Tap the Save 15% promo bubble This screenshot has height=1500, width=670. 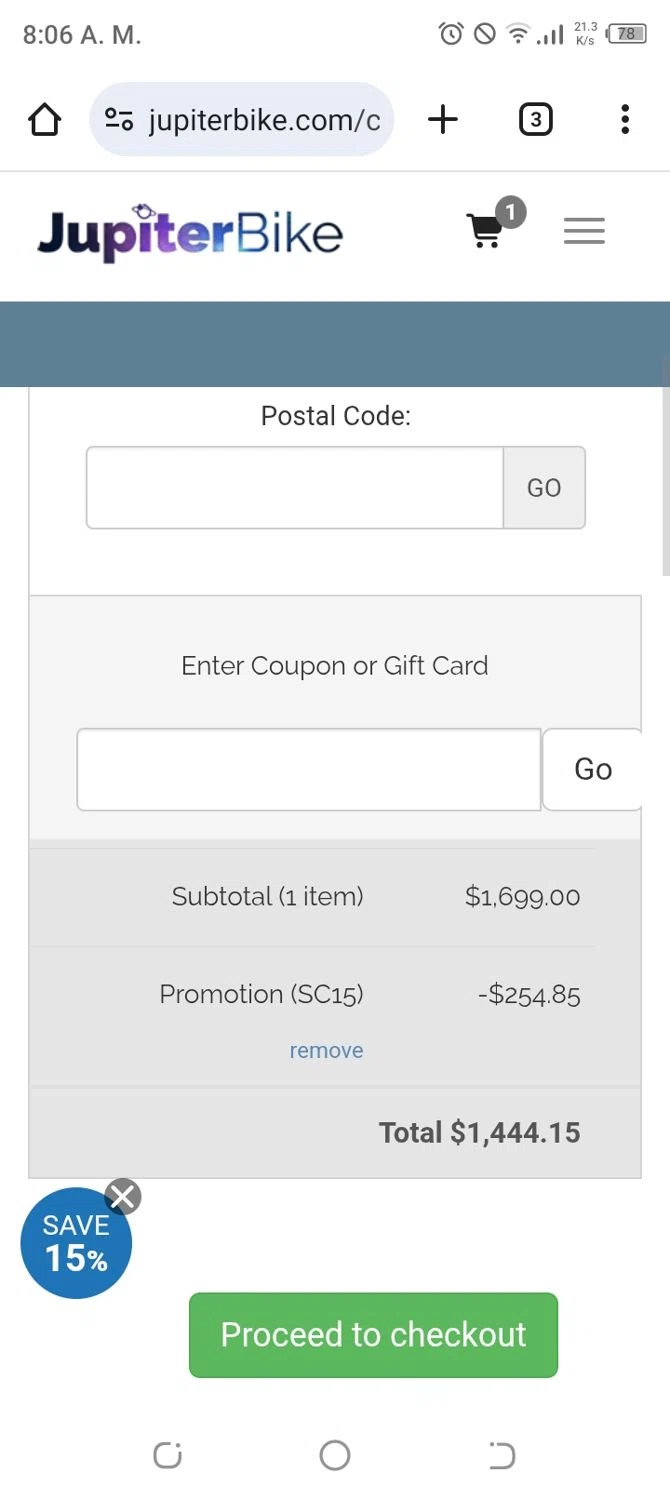[x=72, y=1247]
